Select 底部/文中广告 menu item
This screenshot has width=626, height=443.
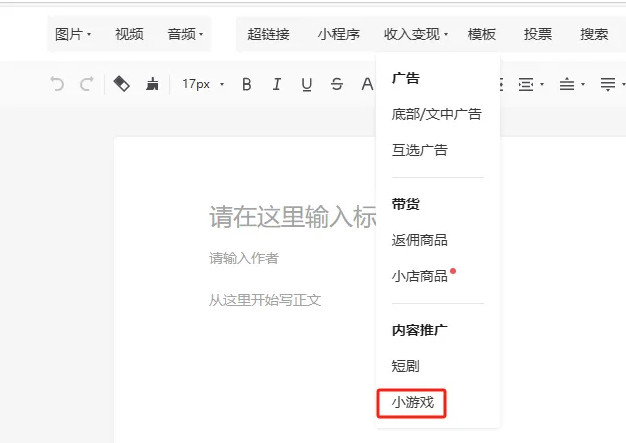click(x=436, y=115)
